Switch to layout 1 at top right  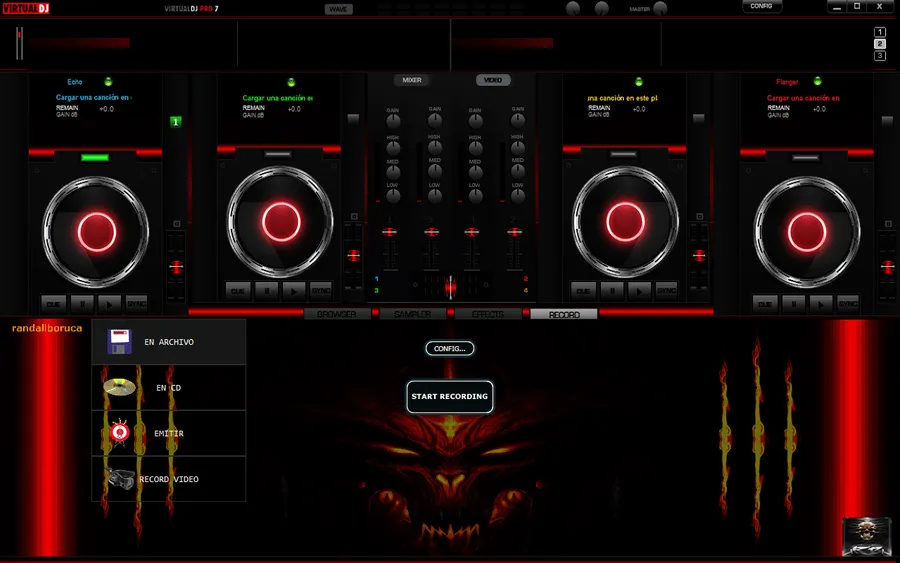tap(880, 32)
